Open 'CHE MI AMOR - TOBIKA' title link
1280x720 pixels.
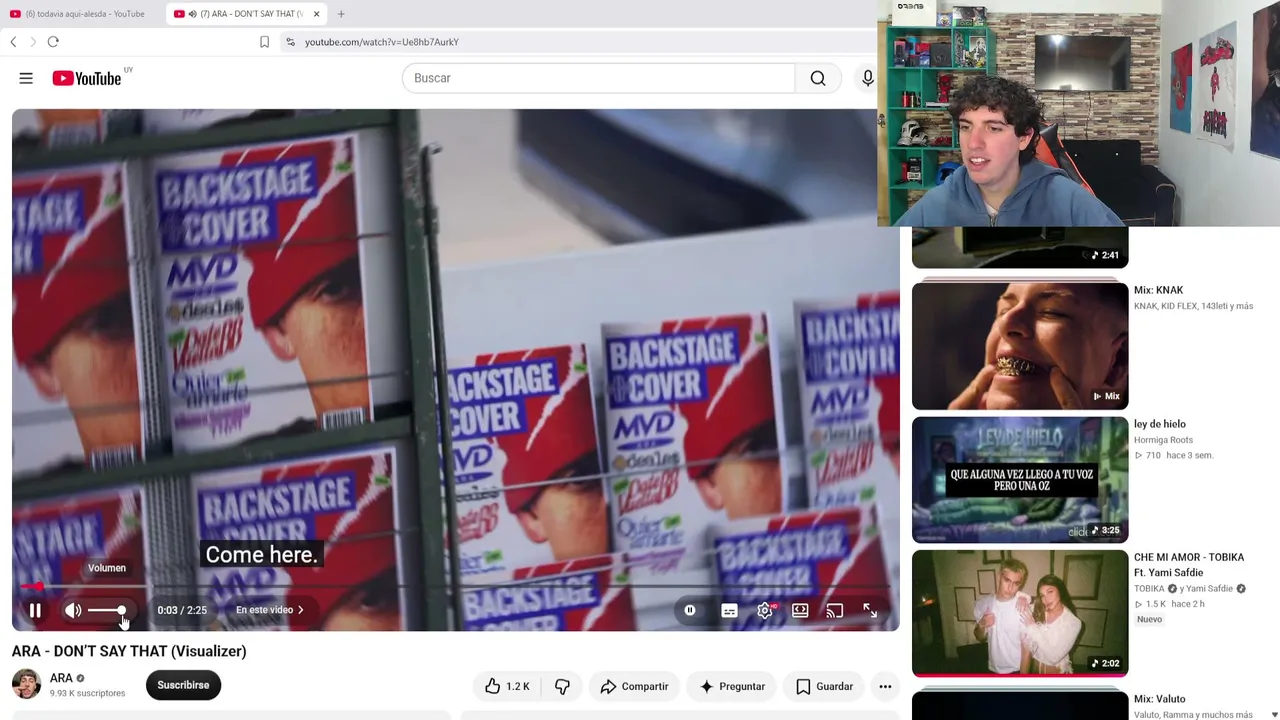[x=1189, y=565]
